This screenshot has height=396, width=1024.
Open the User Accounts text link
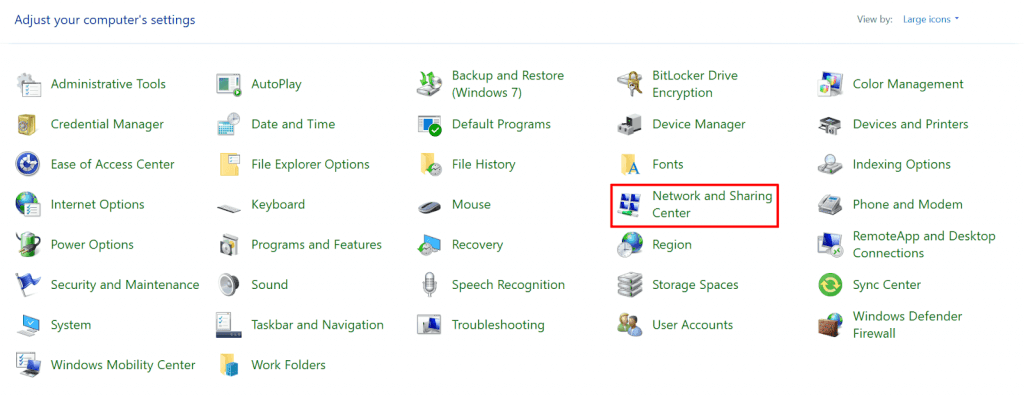click(693, 325)
